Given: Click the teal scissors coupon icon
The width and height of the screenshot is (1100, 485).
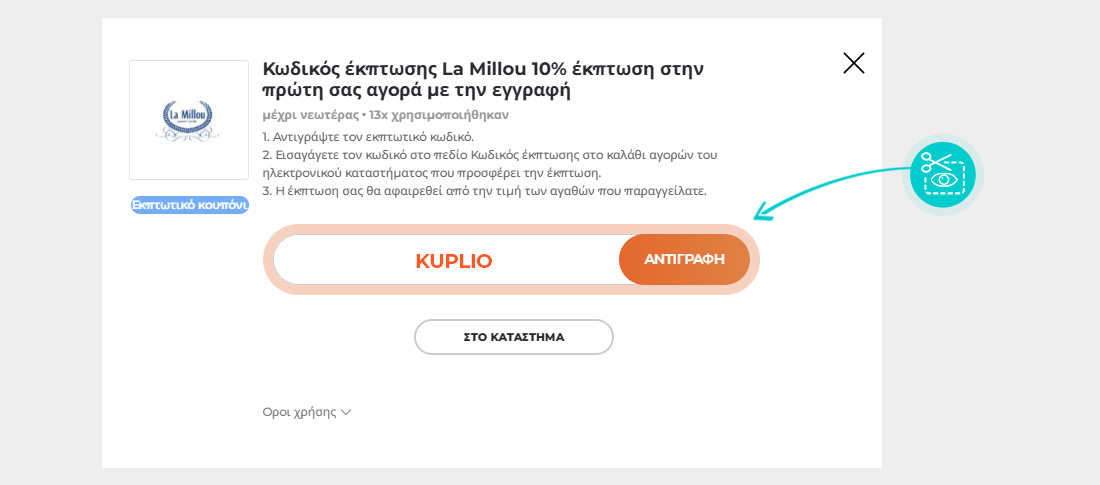Looking at the screenshot, I should [942, 173].
